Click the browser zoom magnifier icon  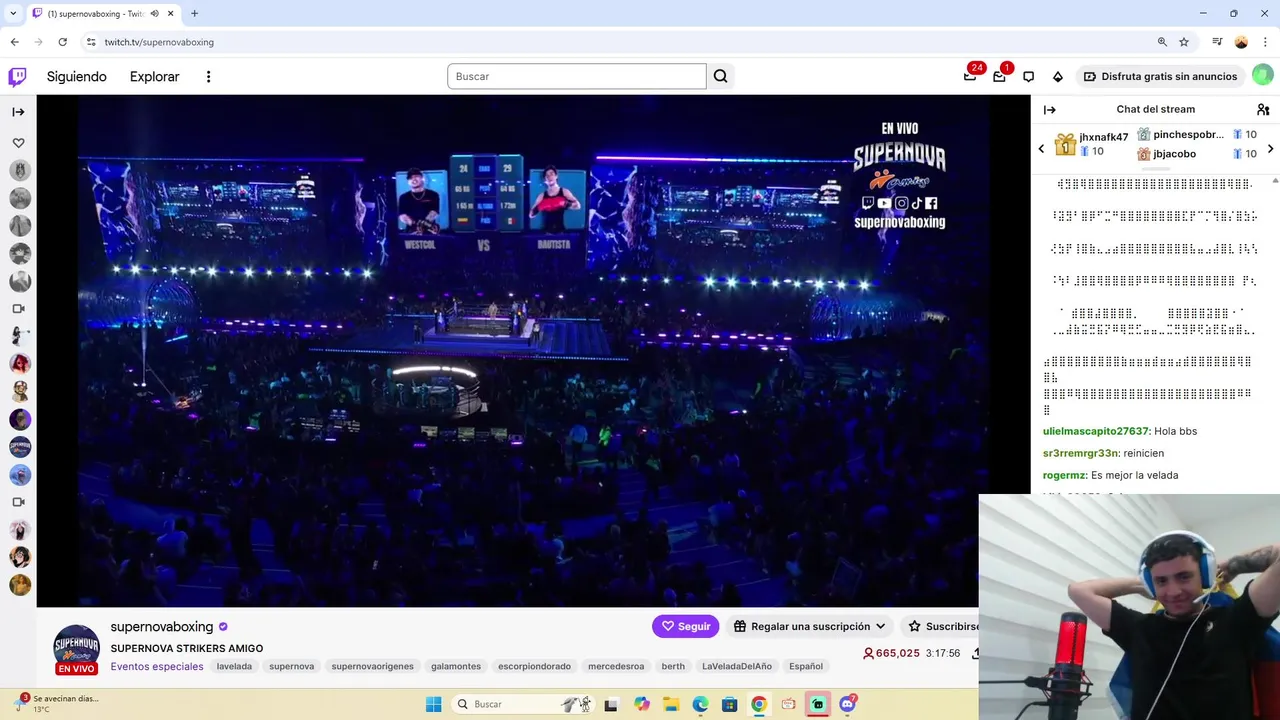[x=1162, y=42]
